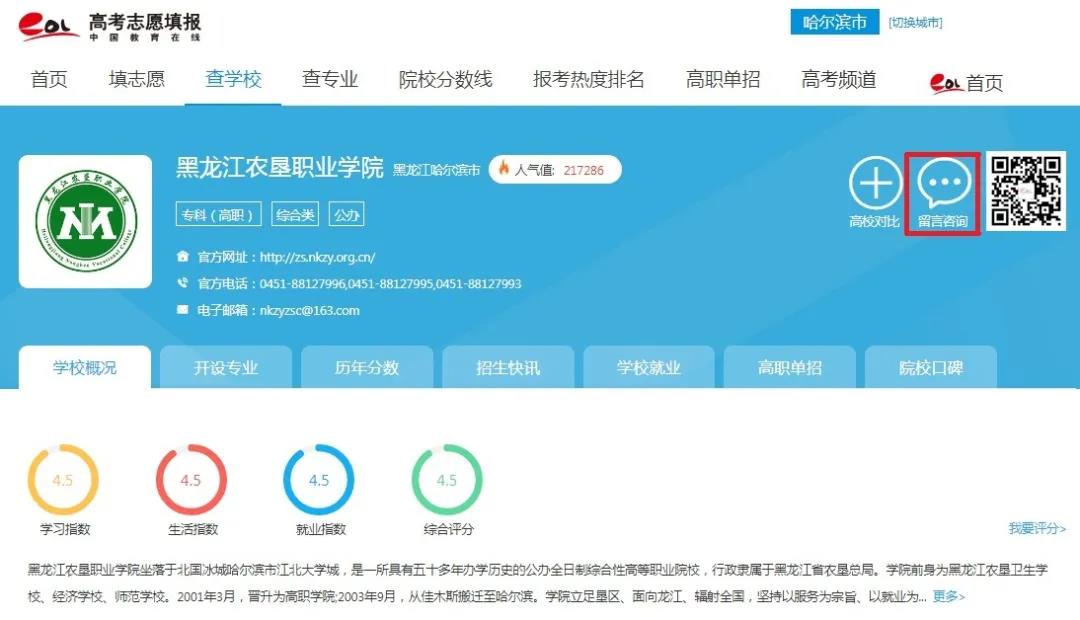Go to 首页 in the navigation bar
Screen dimensions: 1080x620
[x=49, y=79]
